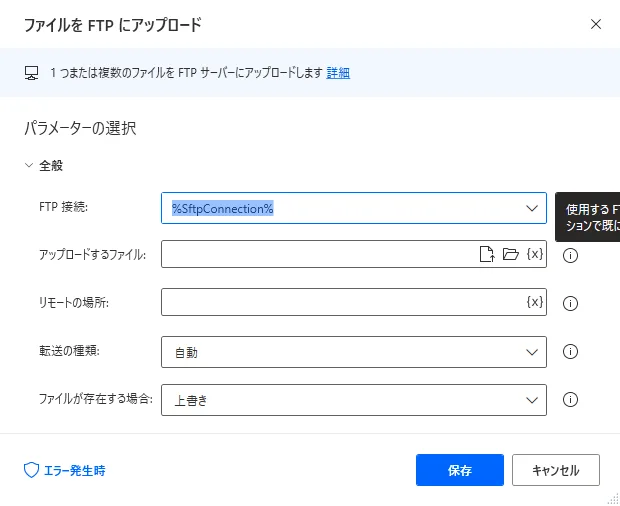The width and height of the screenshot is (620, 506).
Task: Insert variable in リモートの場所 field
Action: pyautogui.click(x=535, y=302)
